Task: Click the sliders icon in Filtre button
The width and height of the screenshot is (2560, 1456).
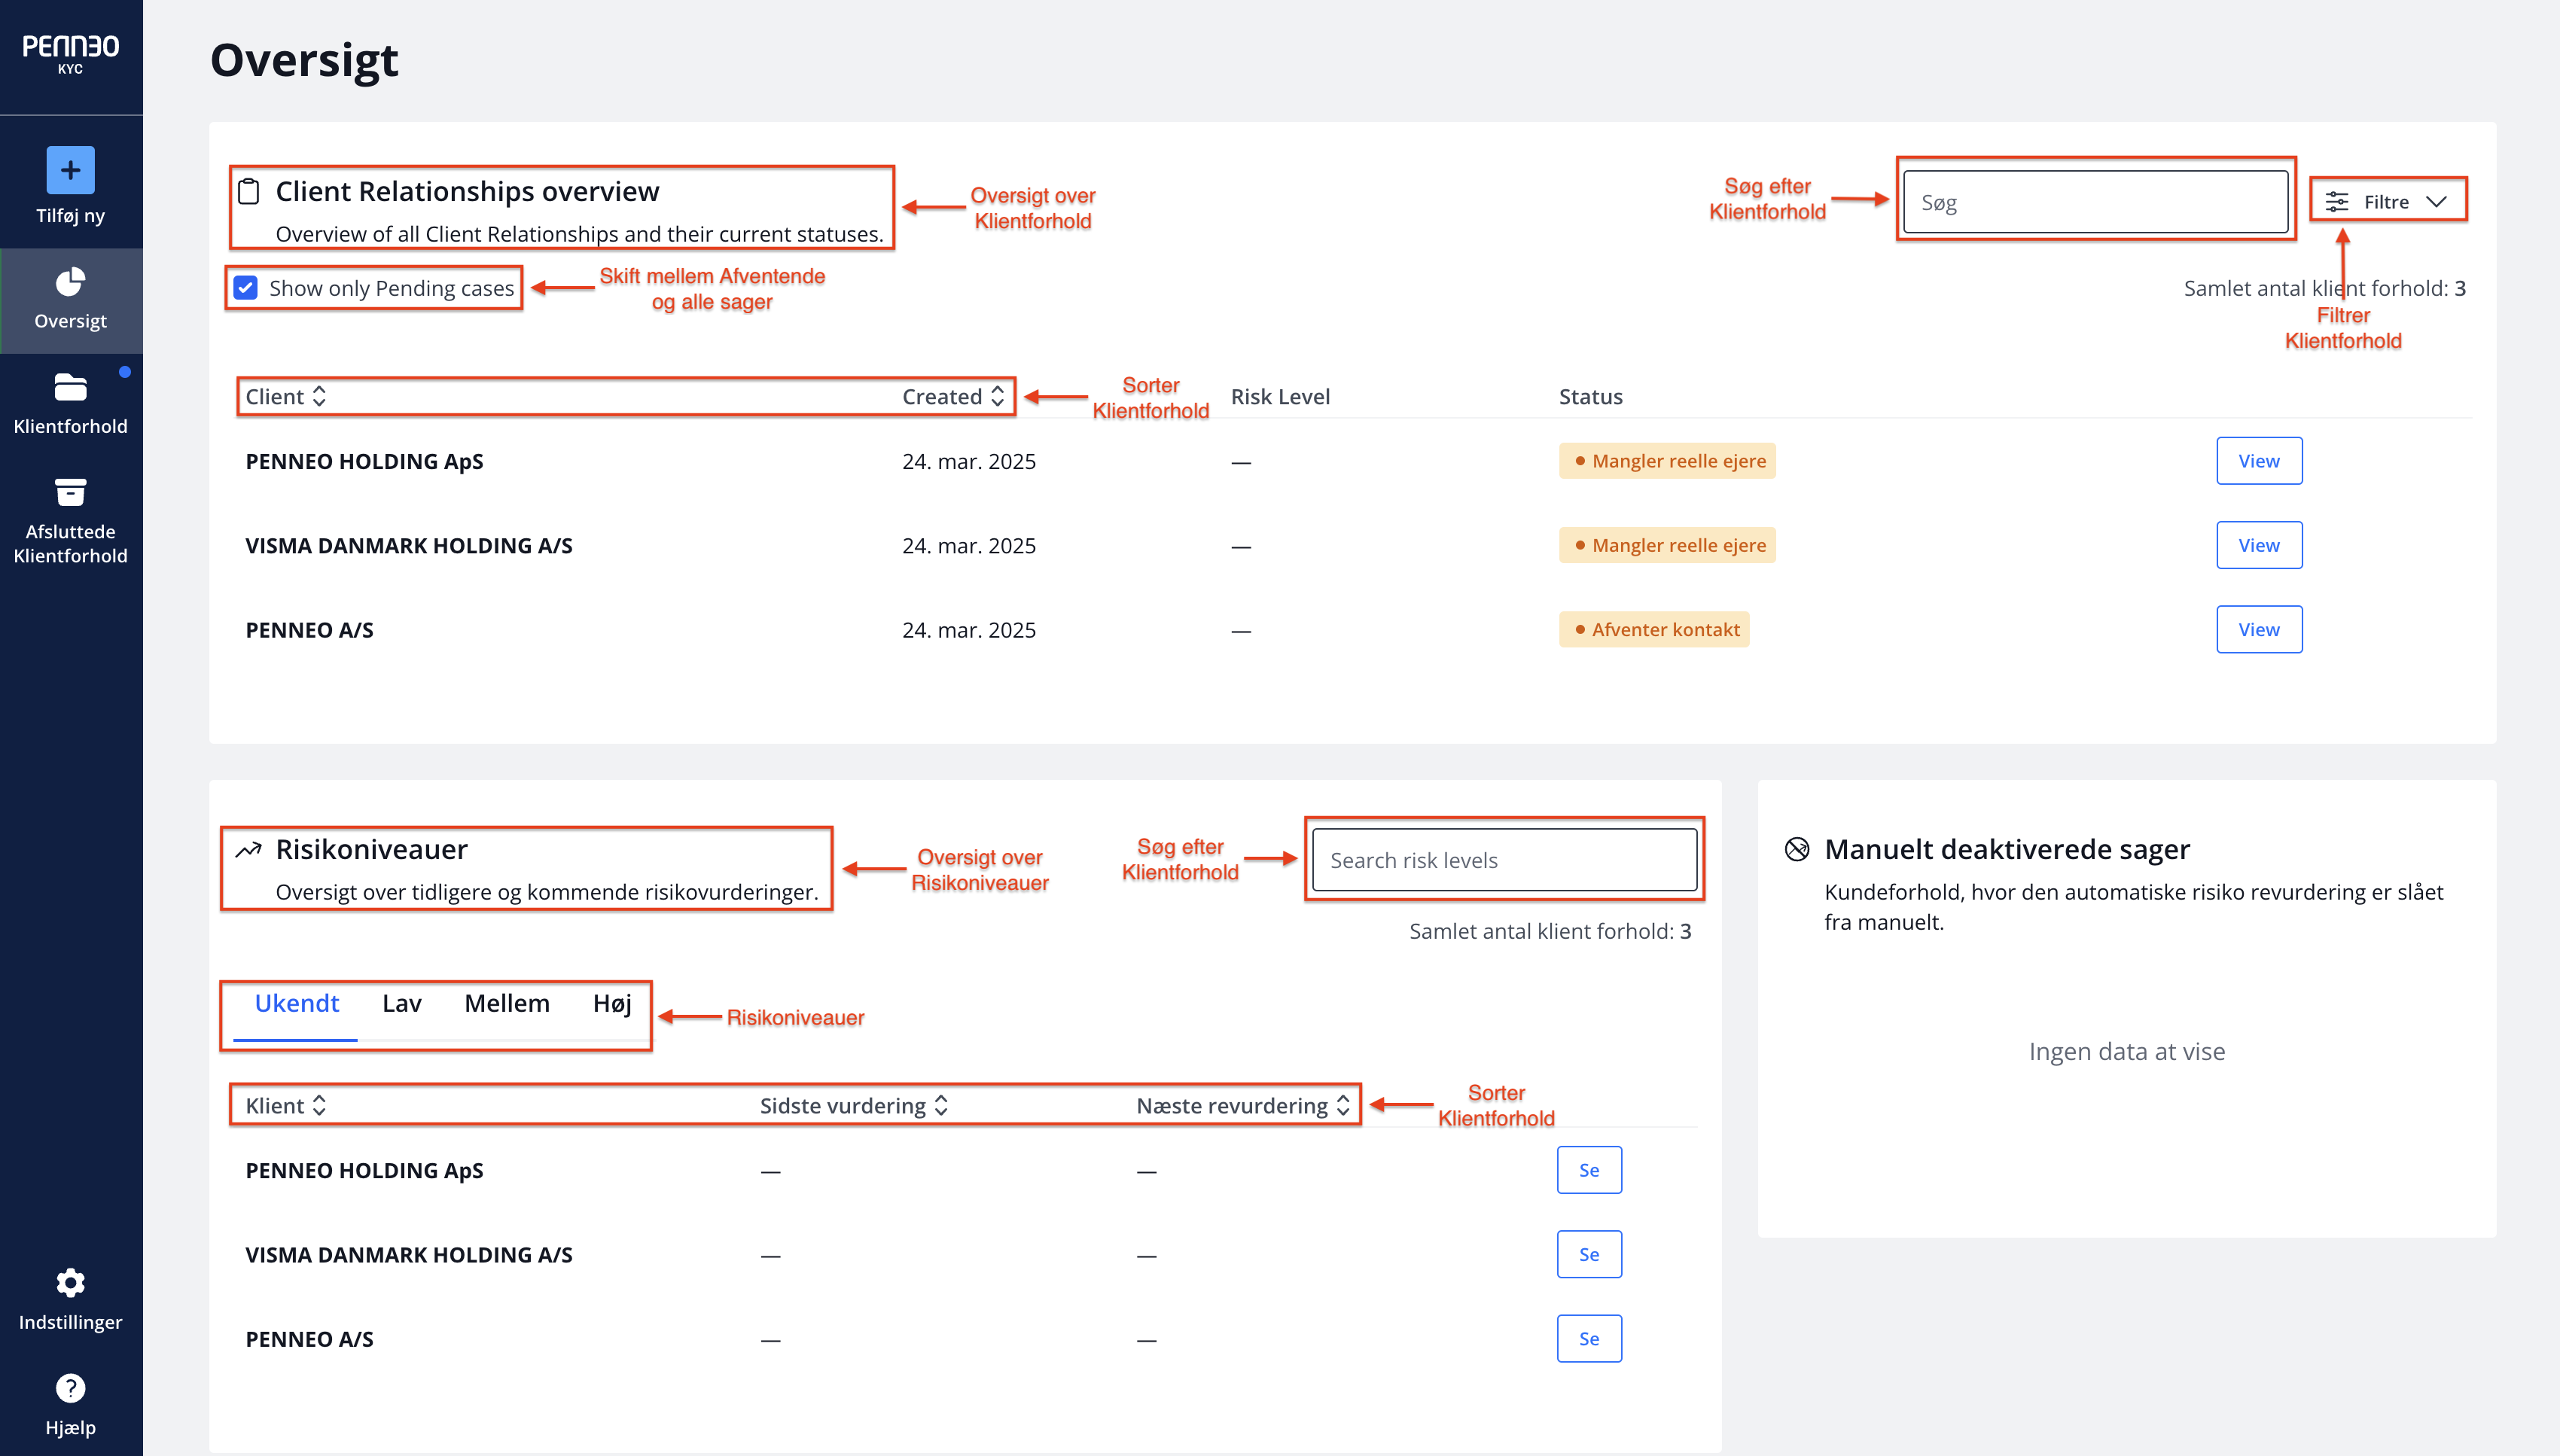Action: (2337, 202)
